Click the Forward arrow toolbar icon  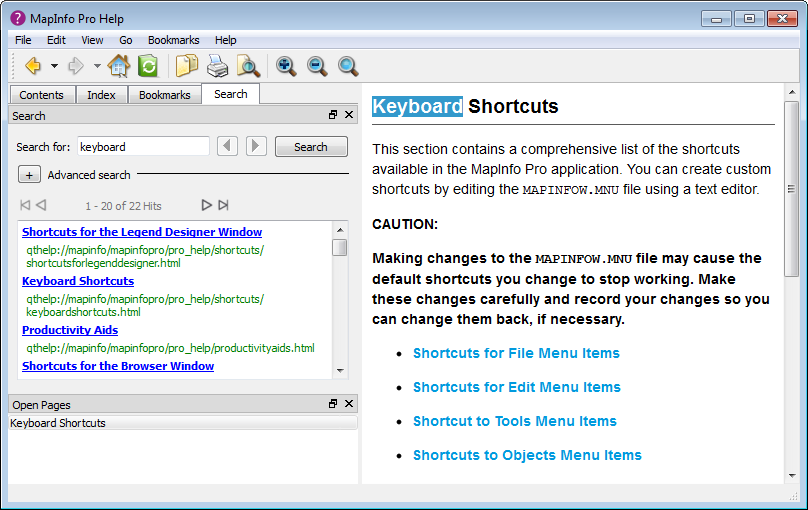(x=76, y=66)
